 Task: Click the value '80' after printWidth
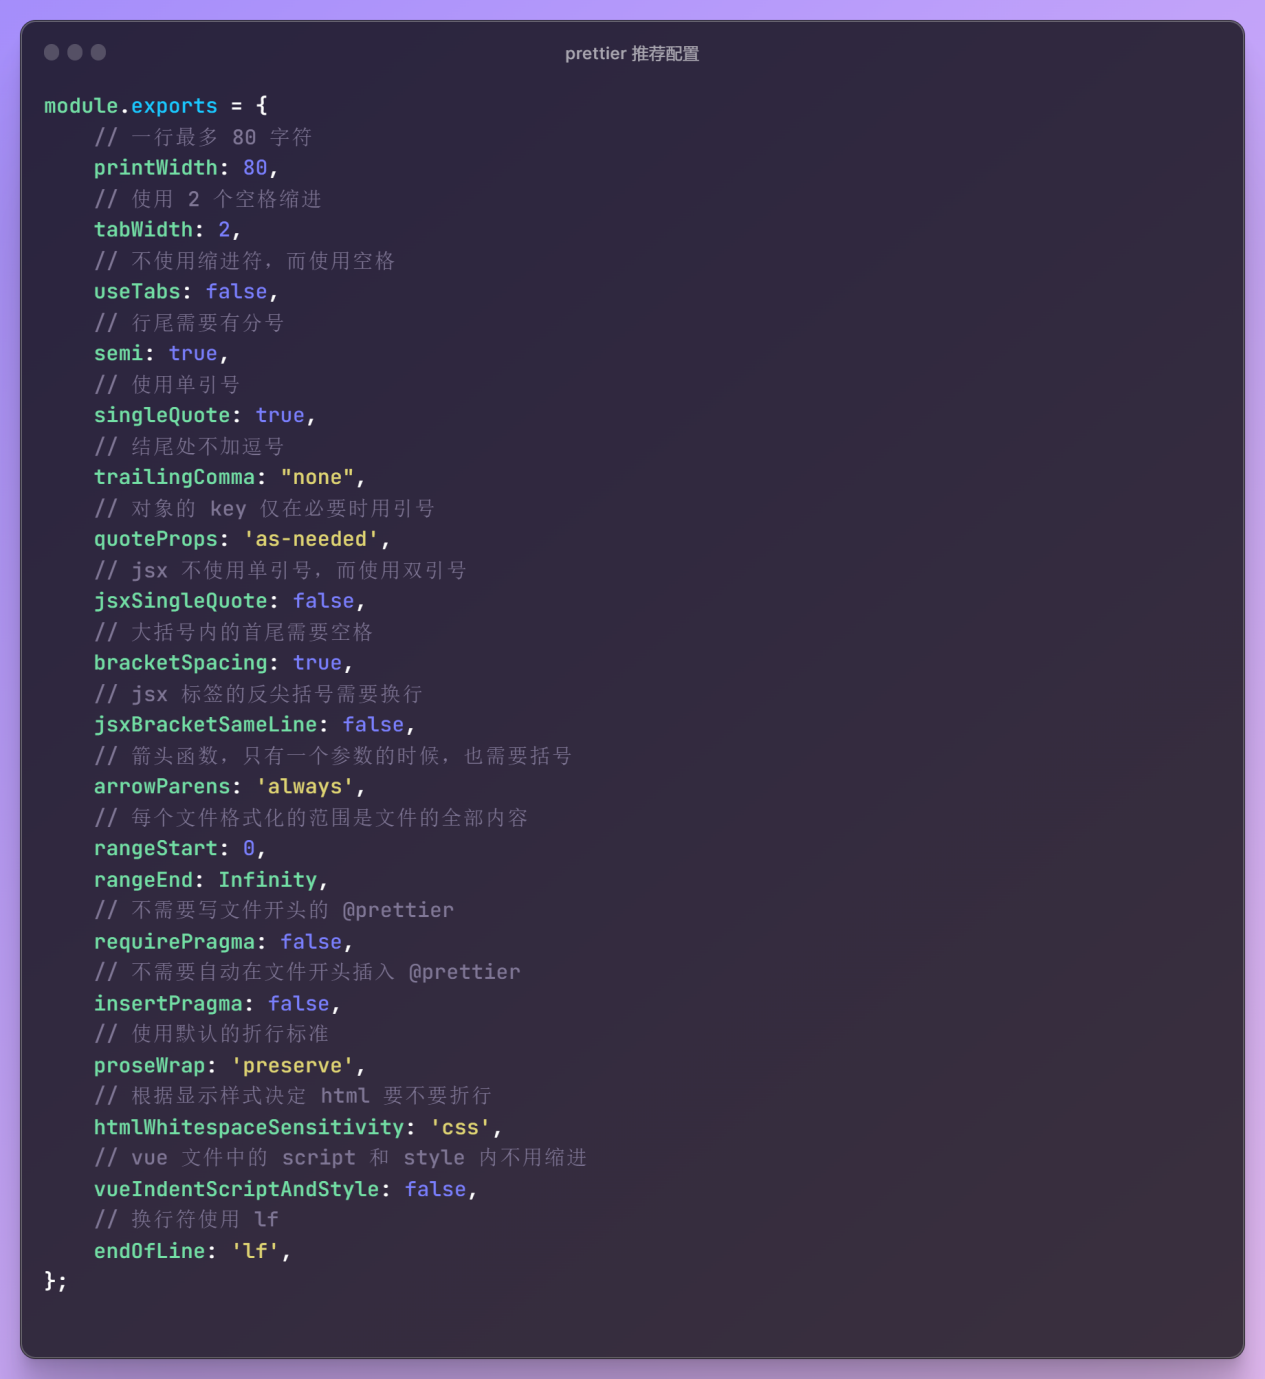point(255,168)
